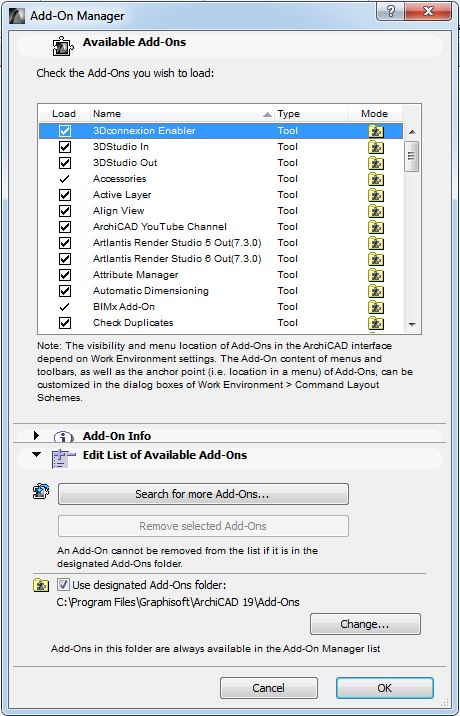The width and height of the screenshot is (460, 716).
Task: Click the add-on list scrollbar thumb
Action: [412, 156]
